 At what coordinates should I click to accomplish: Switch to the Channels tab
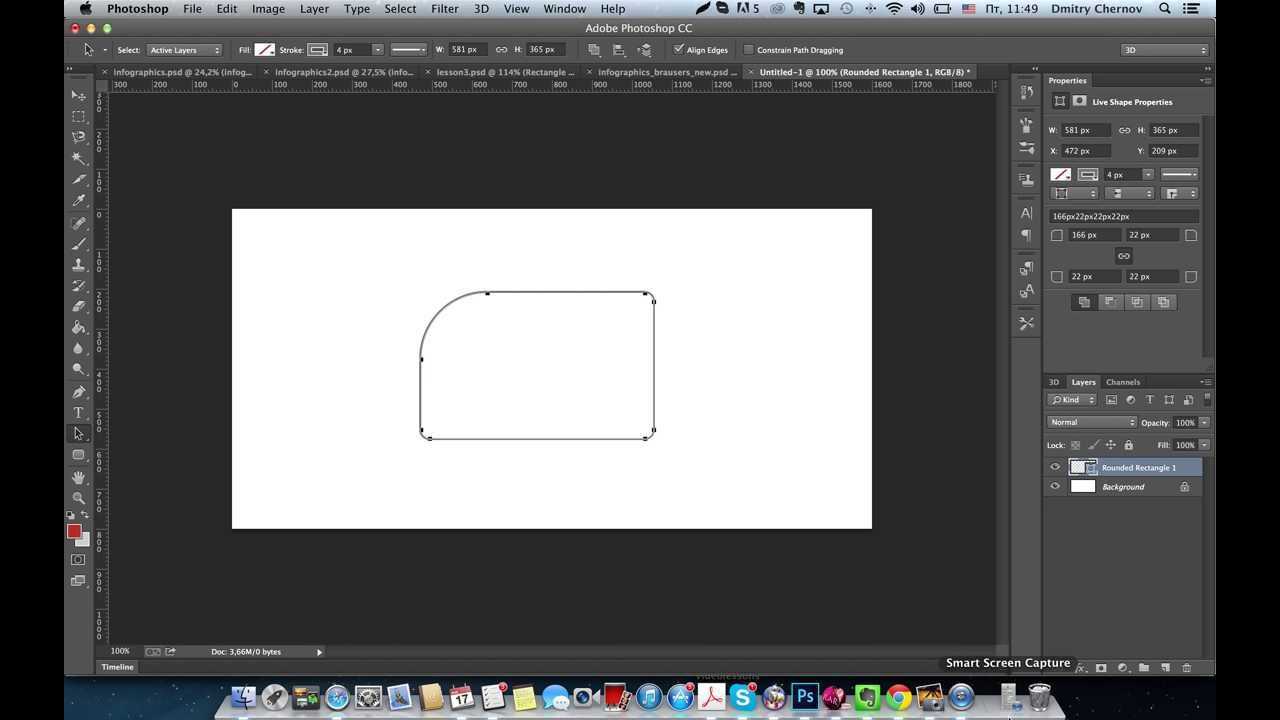tap(1123, 382)
